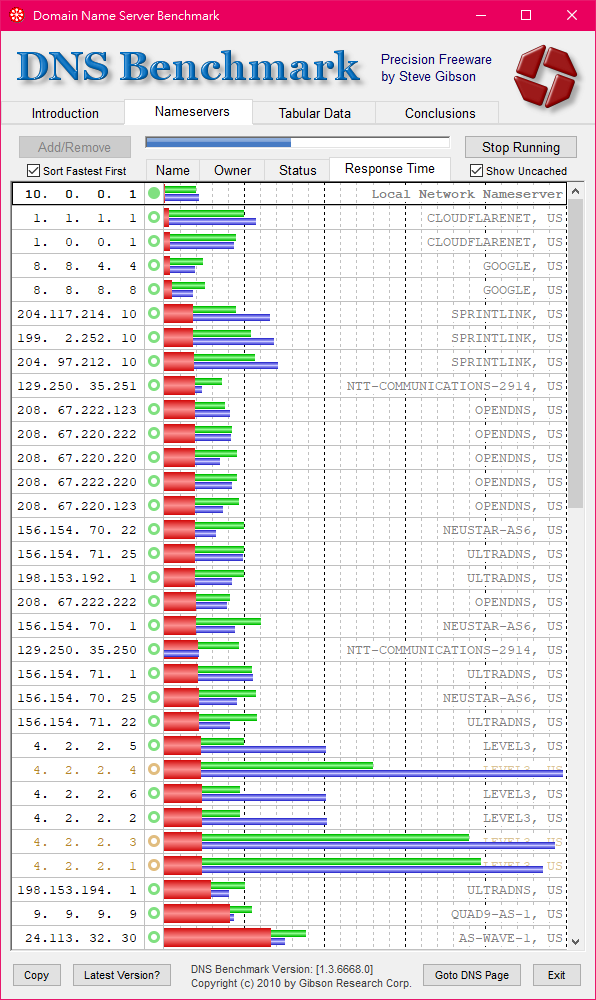Click status circle of 9.9.9.9
The width and height of the screenshot is (596, 1000).
(x=154, y=913)
